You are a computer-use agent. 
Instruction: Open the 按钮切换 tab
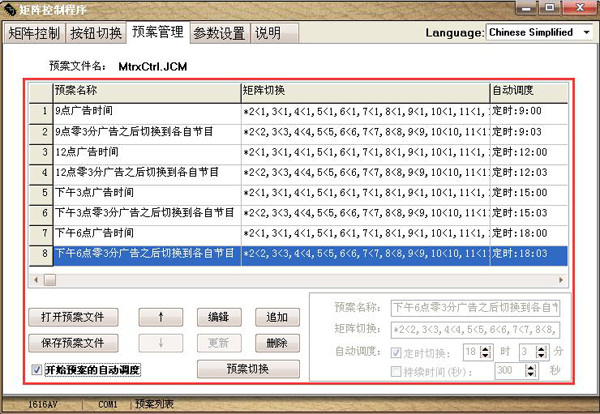[x=96, y=33]
